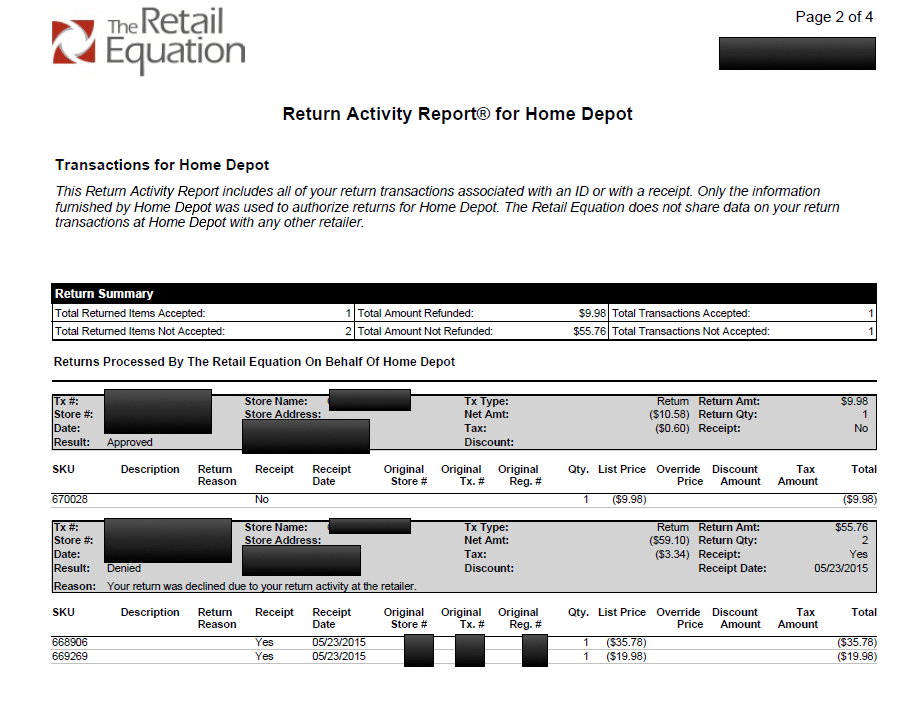The width and height of the screenshot is (908, 717).
Task: Select the ($35.78) list price for SKU 668906
Action: (x=626, y=642)
